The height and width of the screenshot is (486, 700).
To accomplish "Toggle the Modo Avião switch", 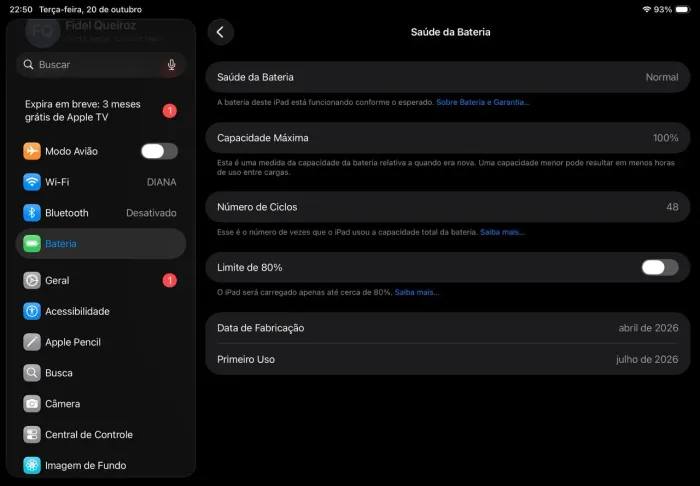I will coord(159,151).
